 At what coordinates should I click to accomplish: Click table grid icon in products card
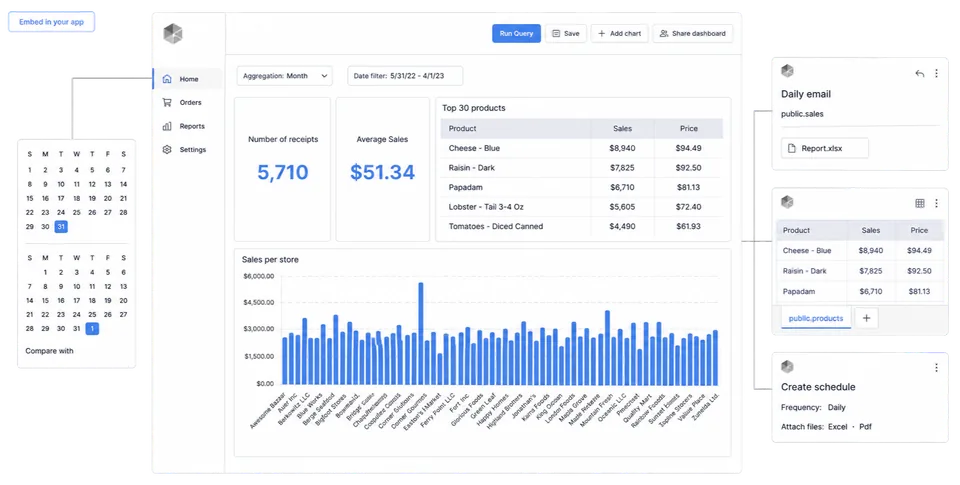(920, 203)
